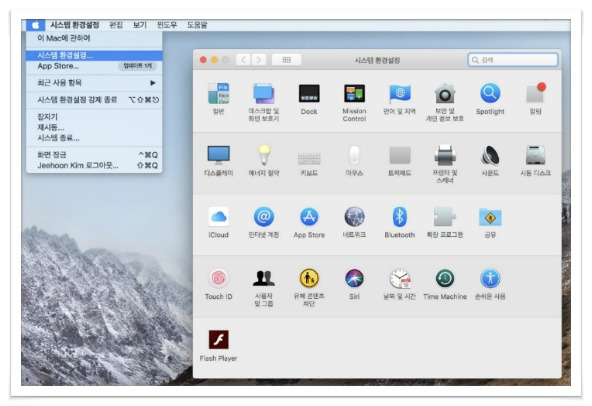Open the View (보기) menu
Screen dimensions: 592x406
coord(139,25)
